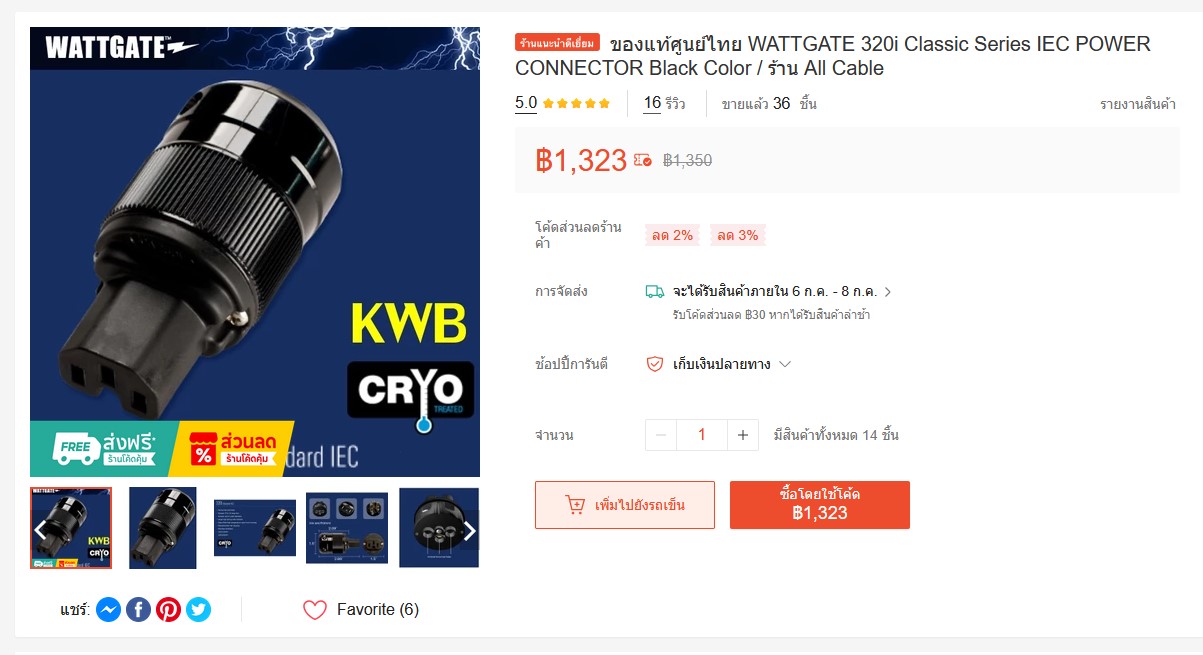This screenshot has width=1203, height=655.
Task: Share product on Twitter icon
Action: point(198,609)
